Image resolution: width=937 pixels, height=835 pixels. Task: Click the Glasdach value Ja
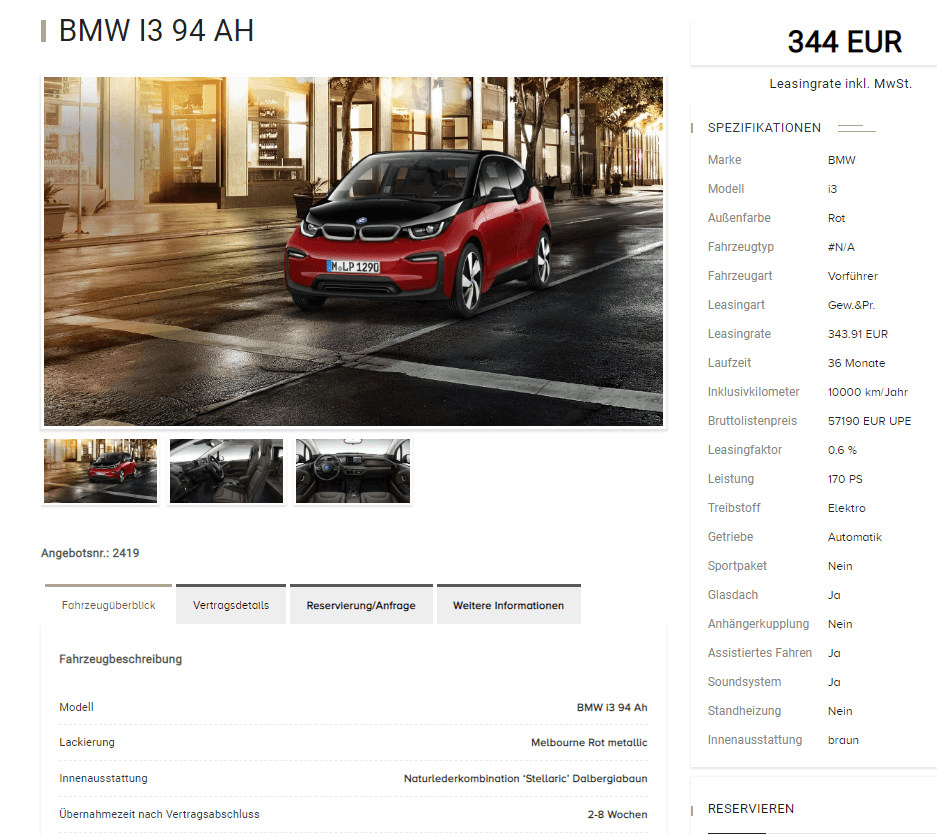point(834,595)
